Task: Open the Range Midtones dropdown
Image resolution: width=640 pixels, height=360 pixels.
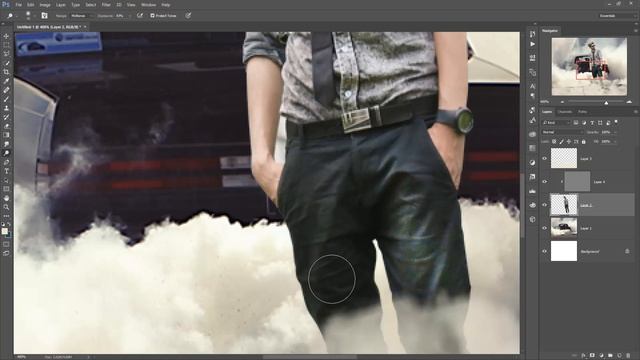Action: (x=81, y=16)
